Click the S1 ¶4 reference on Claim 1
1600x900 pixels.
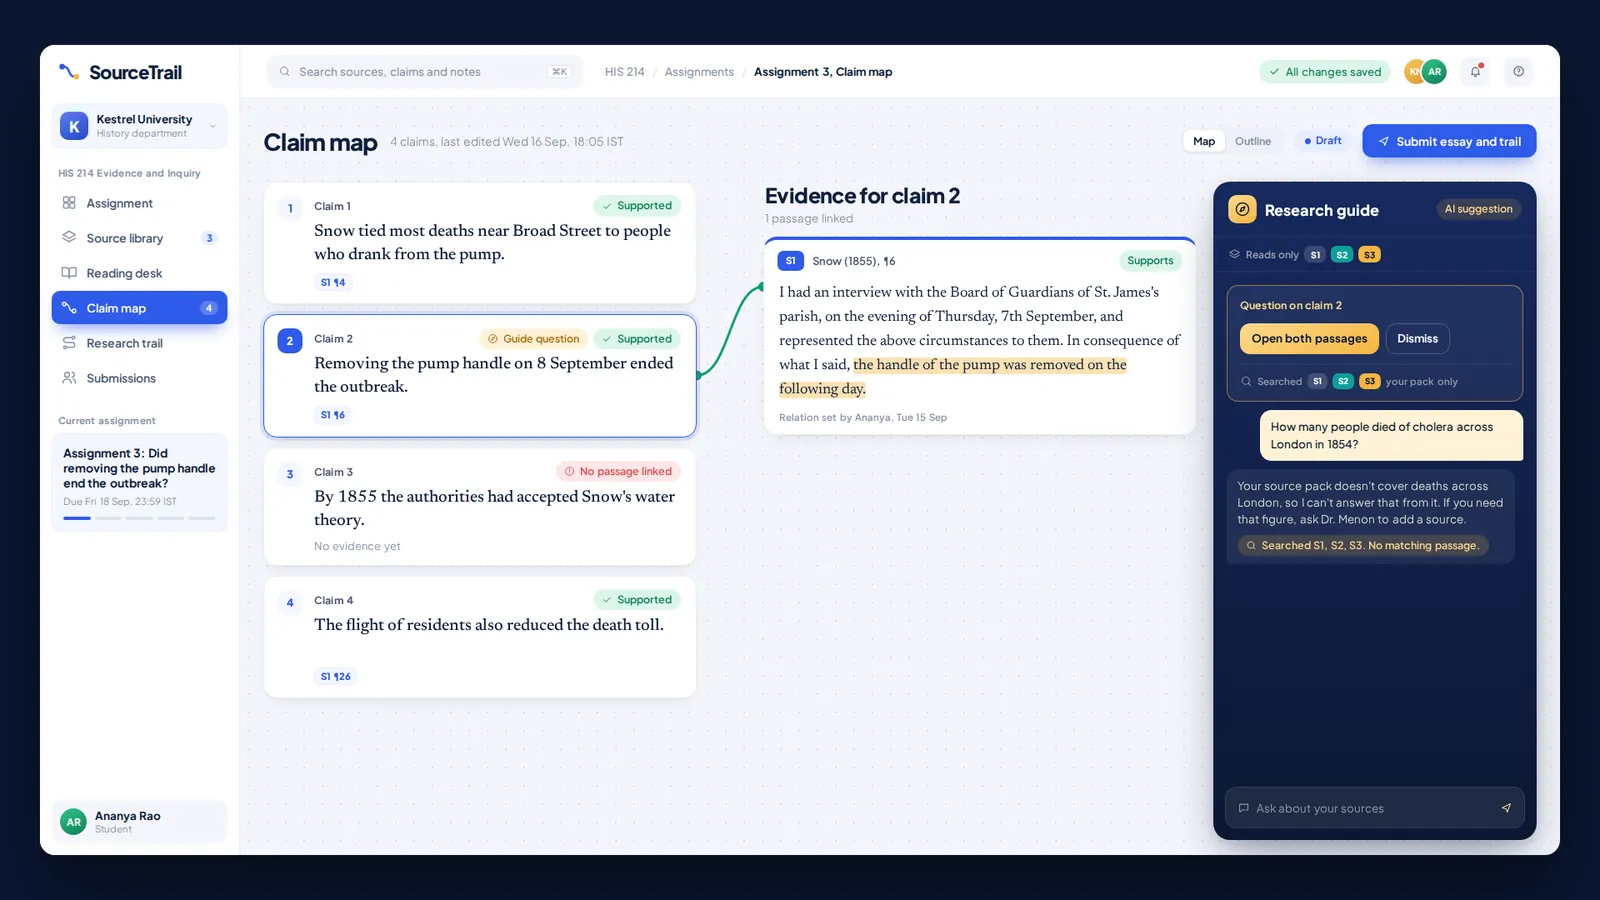(333, 283)
